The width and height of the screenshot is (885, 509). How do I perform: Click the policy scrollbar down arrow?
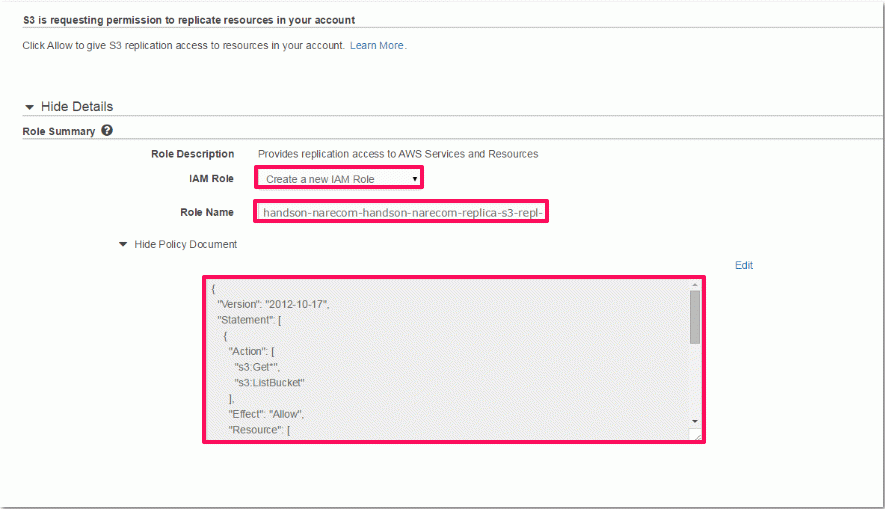tap(695, 422)
